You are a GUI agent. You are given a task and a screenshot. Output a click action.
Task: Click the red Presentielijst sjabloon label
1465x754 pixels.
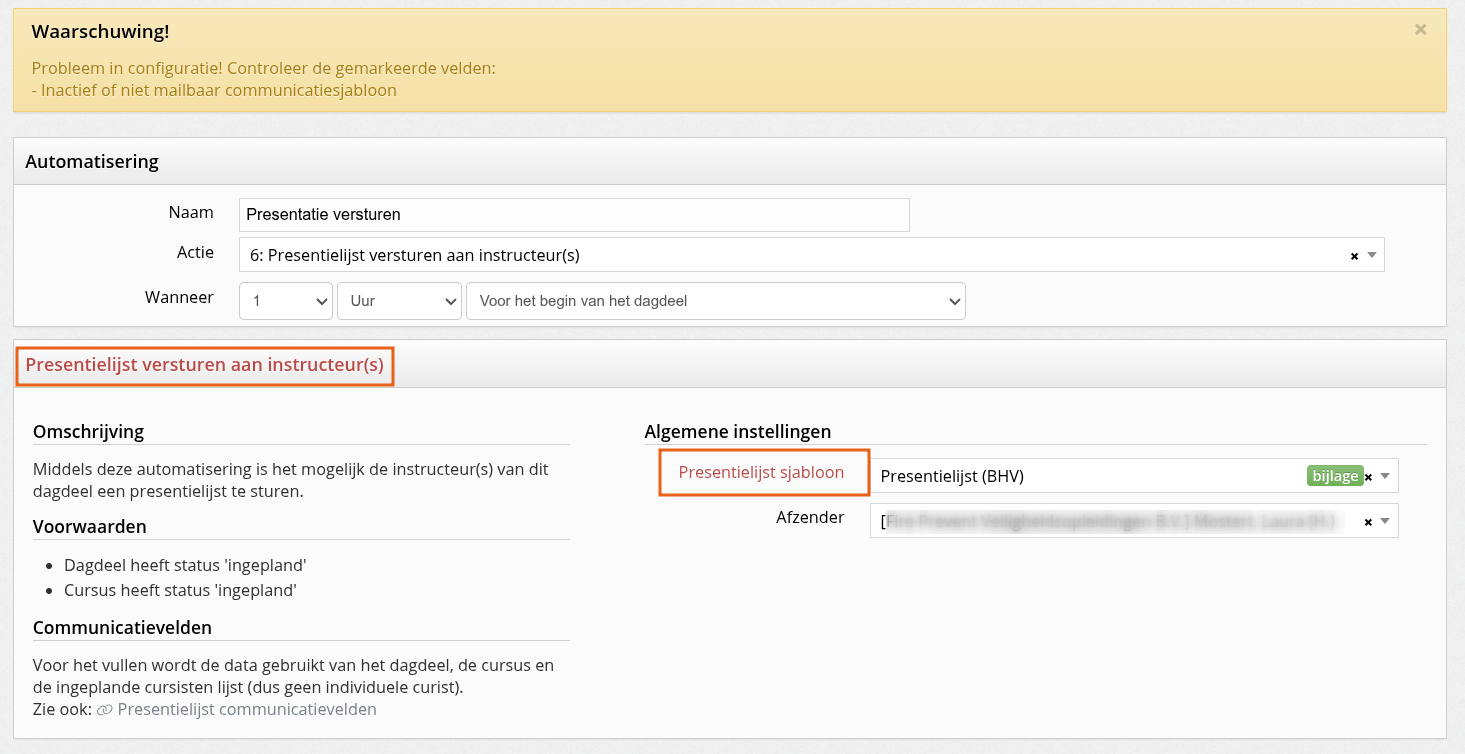[761, 472]
